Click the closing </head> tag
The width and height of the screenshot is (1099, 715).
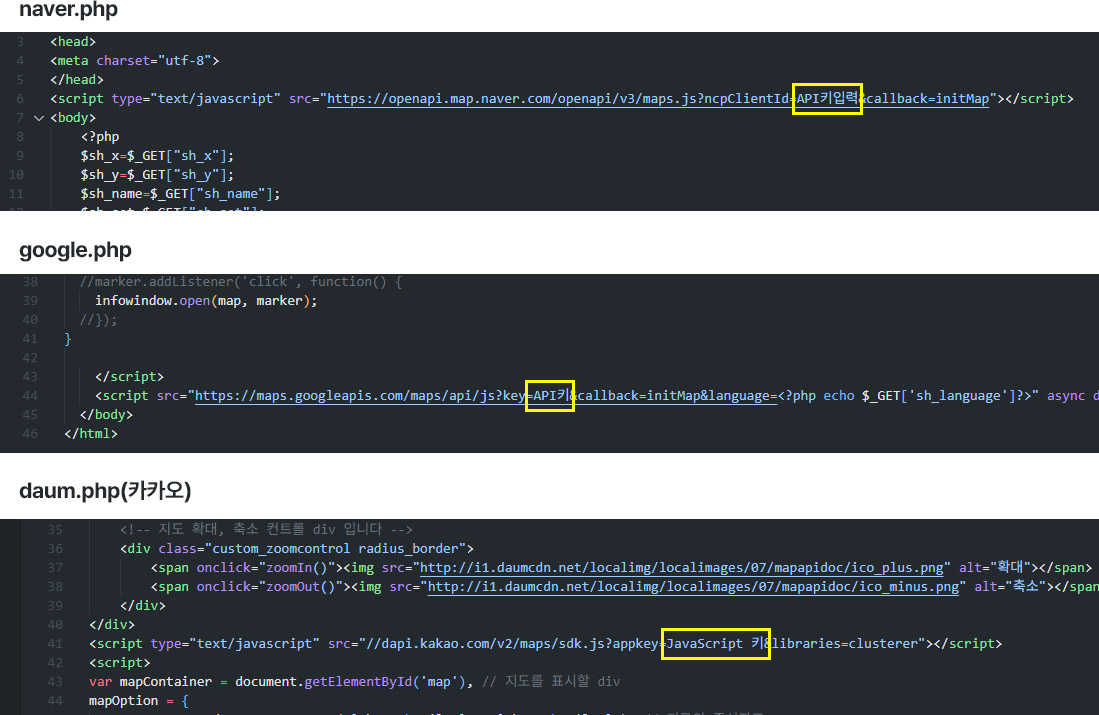[77, 80]
